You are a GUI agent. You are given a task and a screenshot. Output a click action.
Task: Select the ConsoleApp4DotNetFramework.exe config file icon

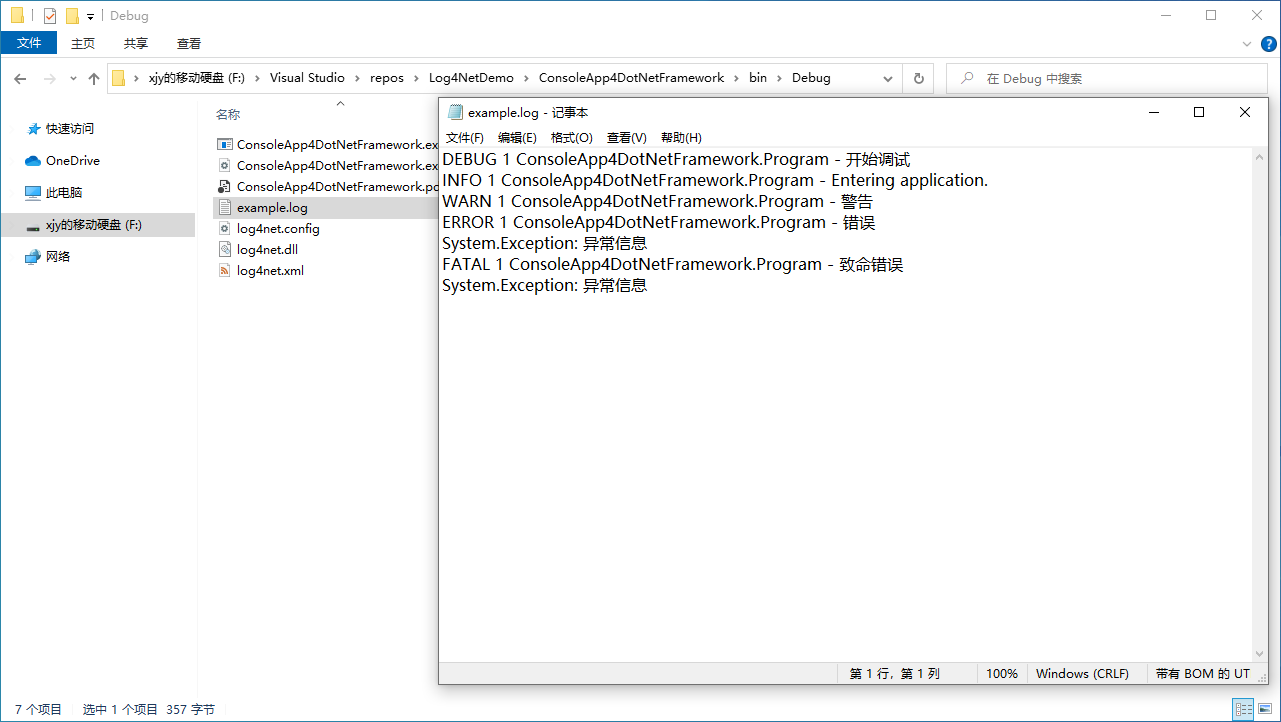tap(225, 166)
